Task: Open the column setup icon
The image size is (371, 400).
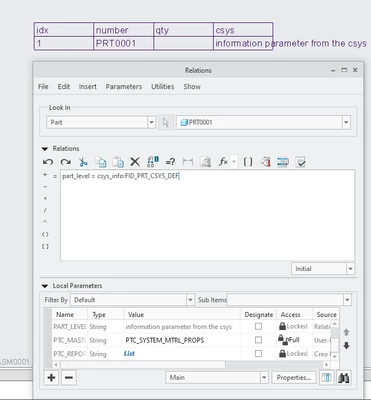Action: [326, 378]
